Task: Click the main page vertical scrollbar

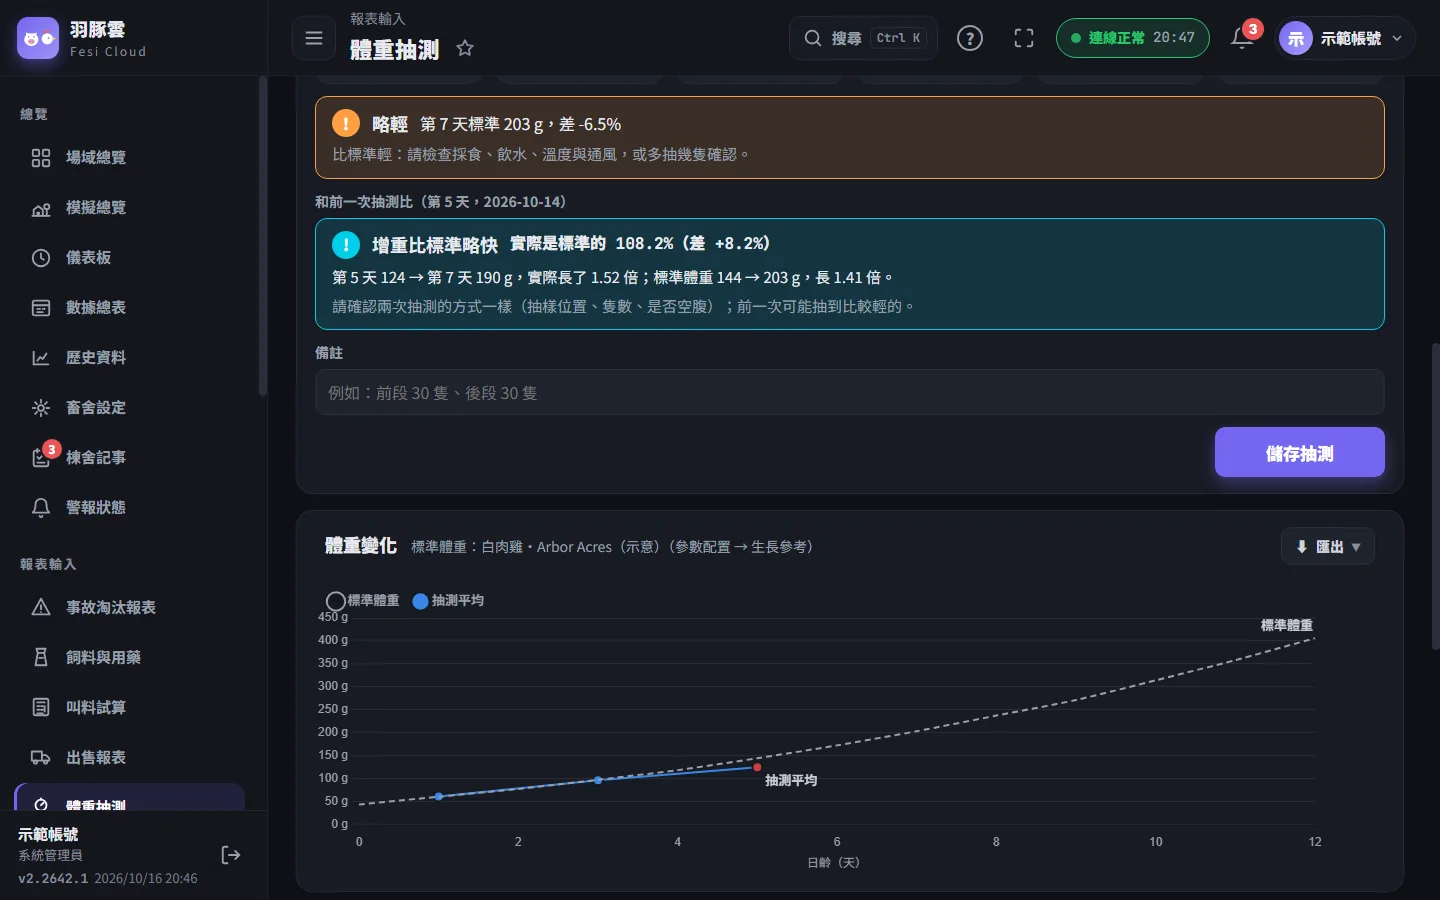Action: pos(1435,497)
